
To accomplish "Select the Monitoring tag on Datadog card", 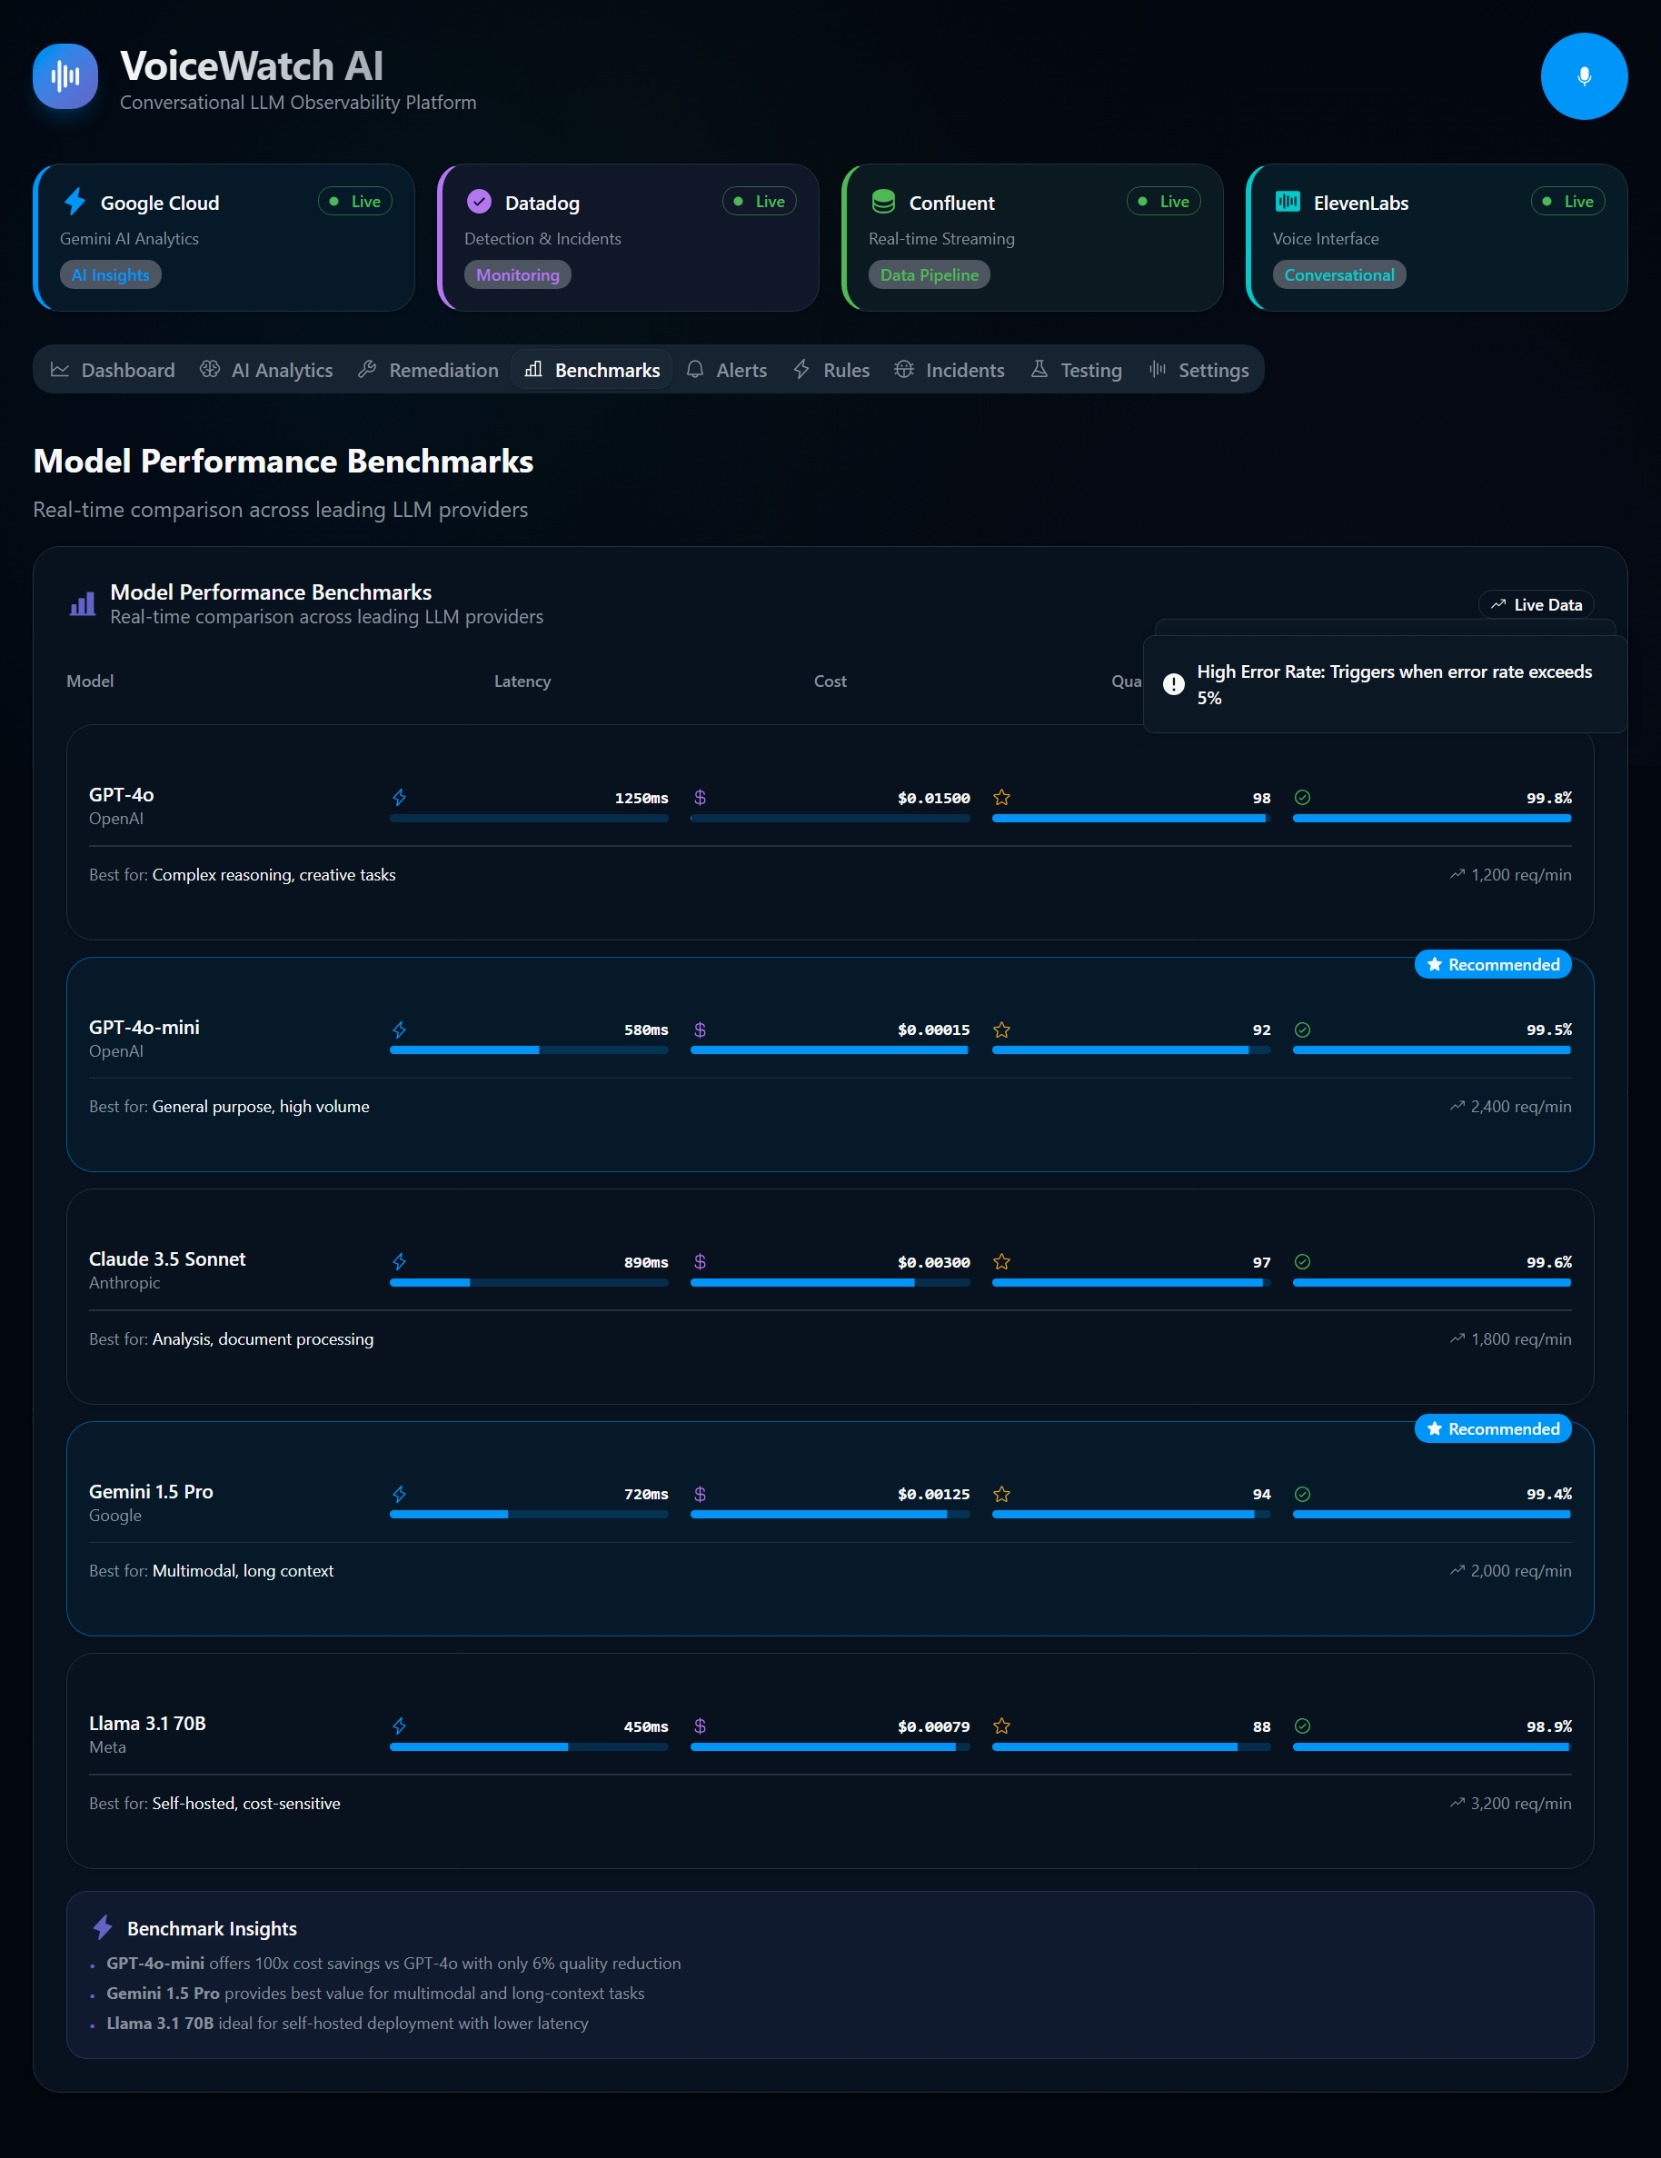I will pos(517,275).
